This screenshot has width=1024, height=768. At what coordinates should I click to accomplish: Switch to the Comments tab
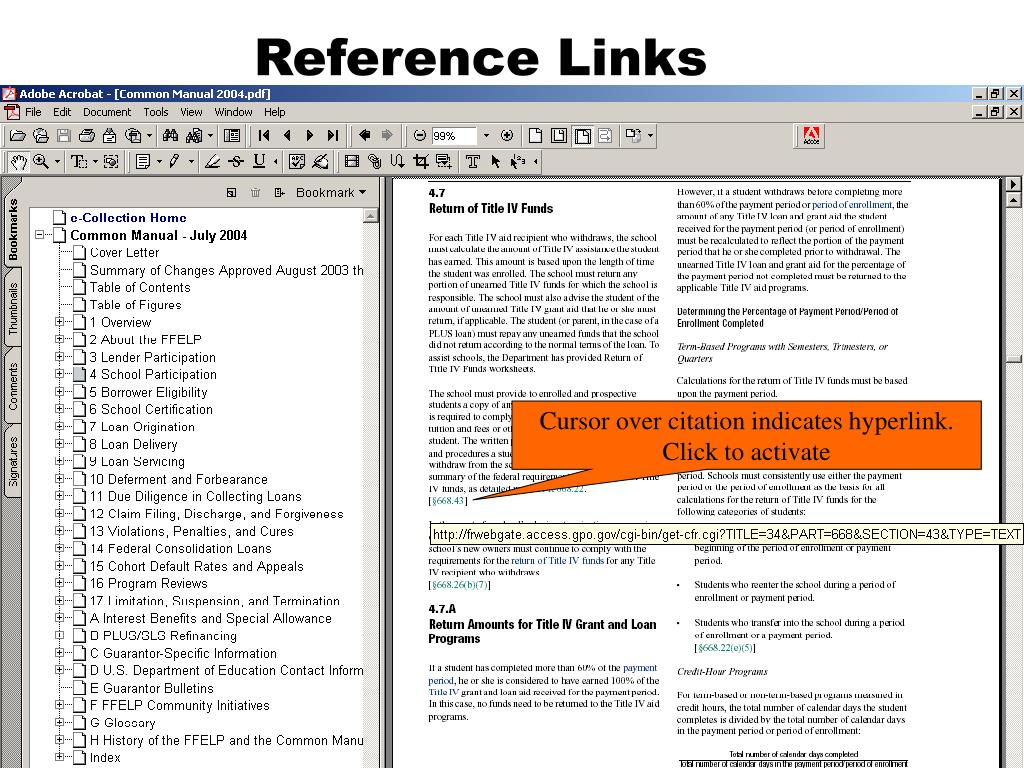12,386
